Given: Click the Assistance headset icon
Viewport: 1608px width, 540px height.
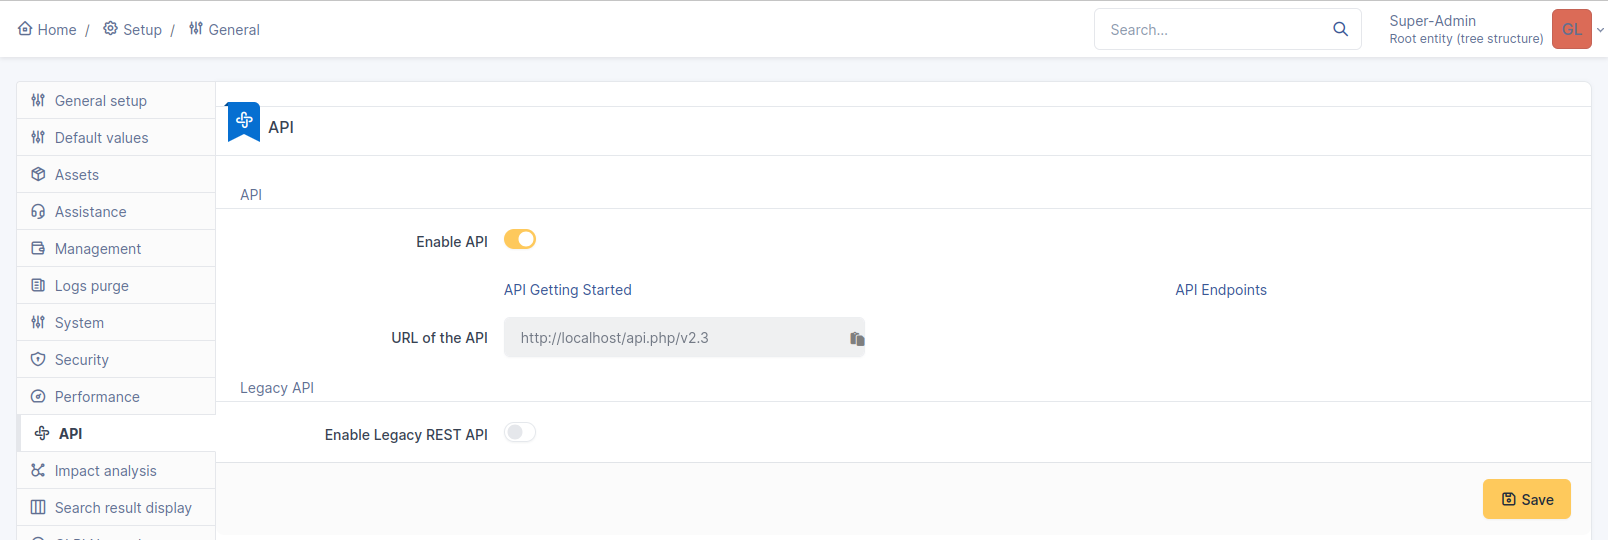Looking at the screenshot, I should point(38,211).
